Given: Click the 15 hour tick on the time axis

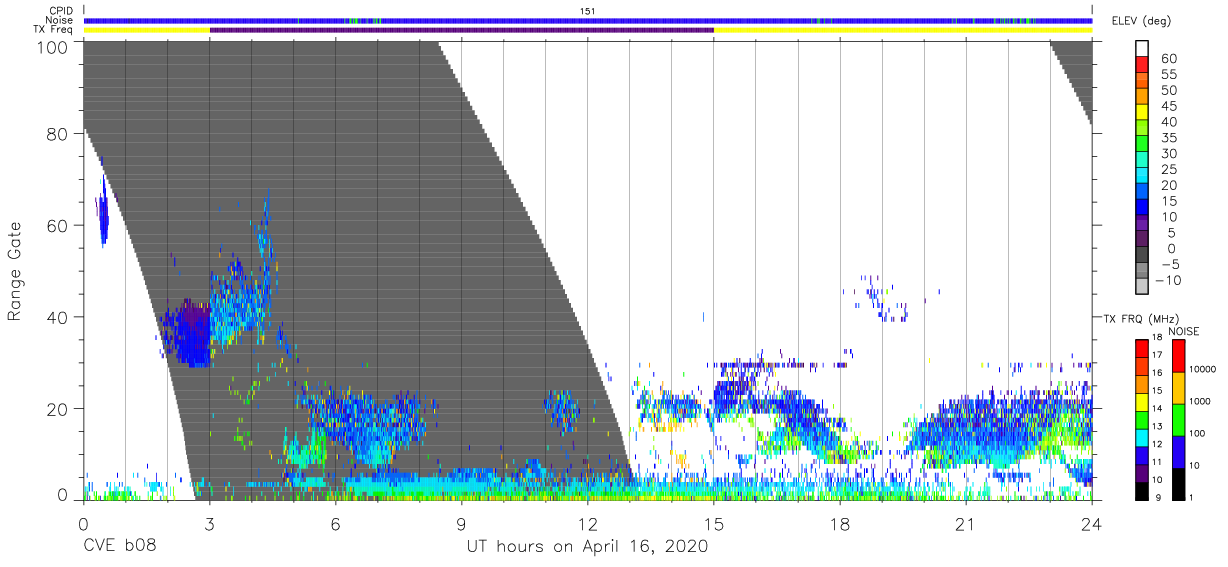Looking at the screenshot, I should (x=714, y=524).
